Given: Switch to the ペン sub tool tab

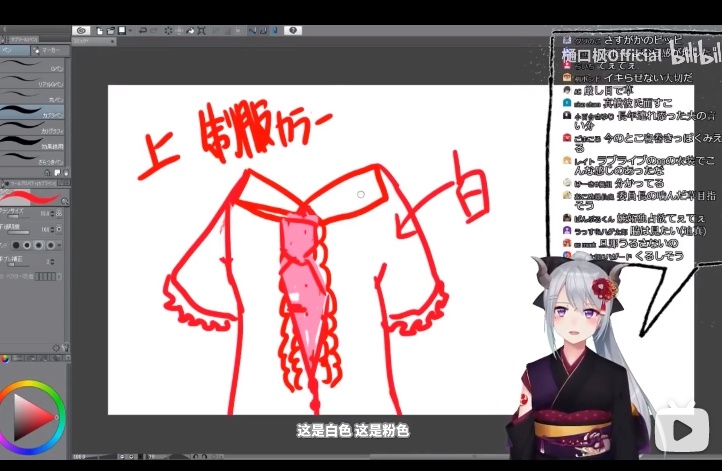Looking at the screenshot, I should pos(15,50).
